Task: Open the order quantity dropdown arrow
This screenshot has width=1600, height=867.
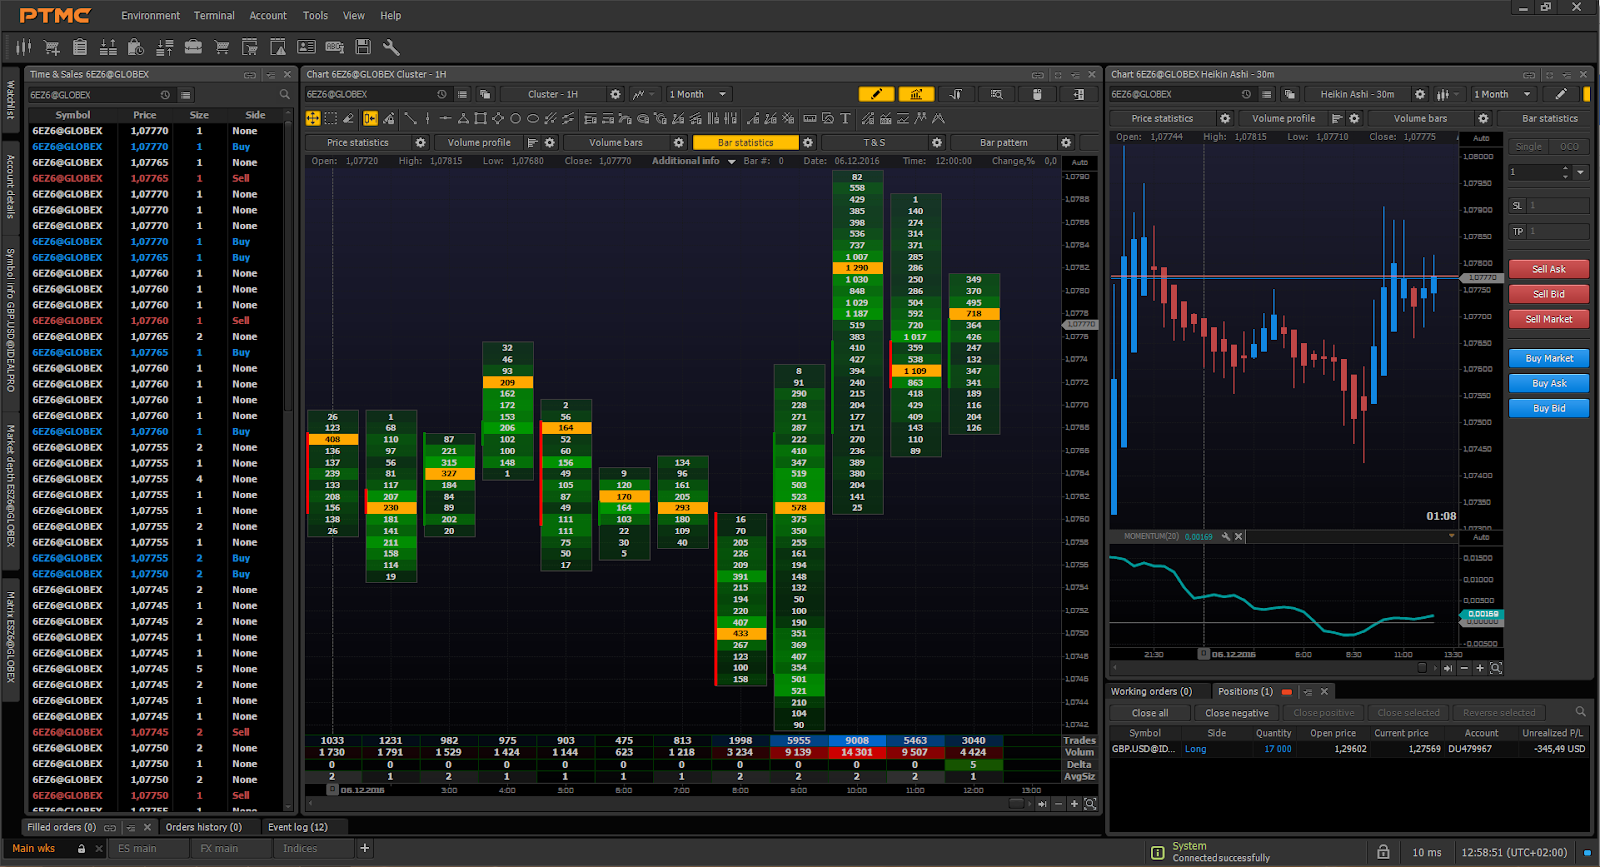Action: [x=1581, y=172]
